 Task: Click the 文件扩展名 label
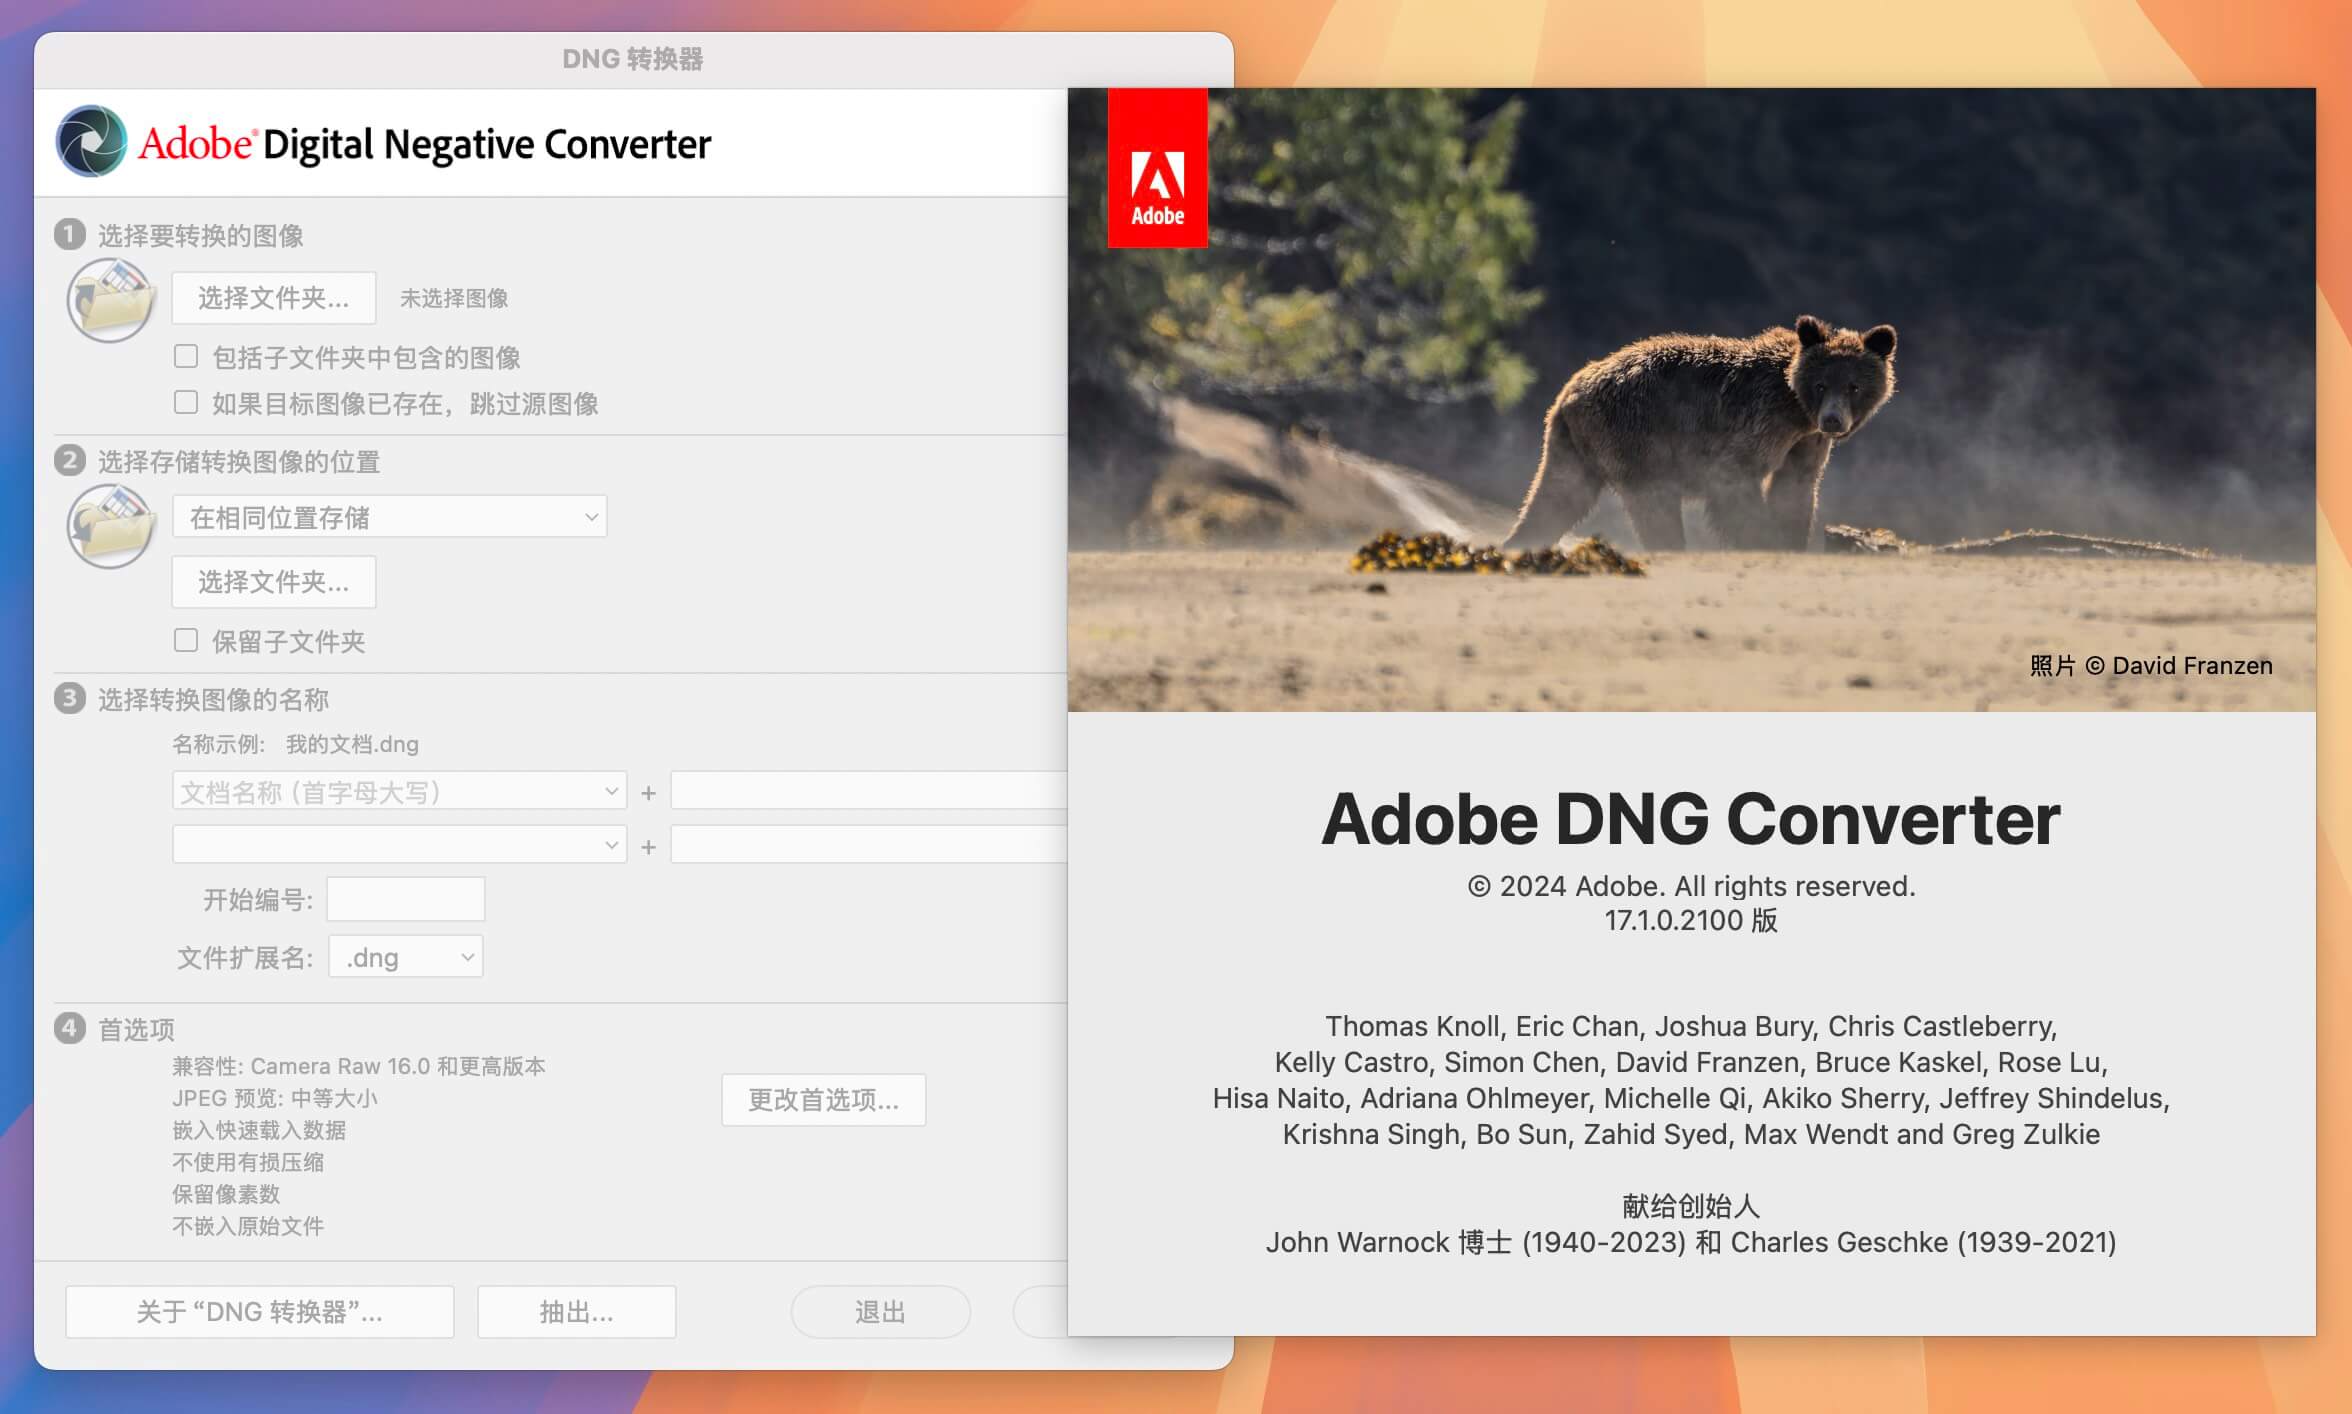coord(246,958)
